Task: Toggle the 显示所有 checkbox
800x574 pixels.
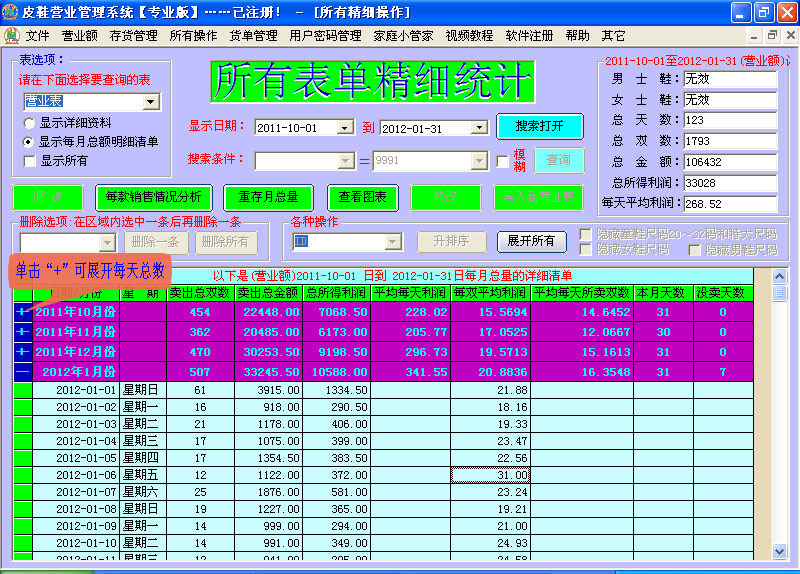Action: coord(30,161)
